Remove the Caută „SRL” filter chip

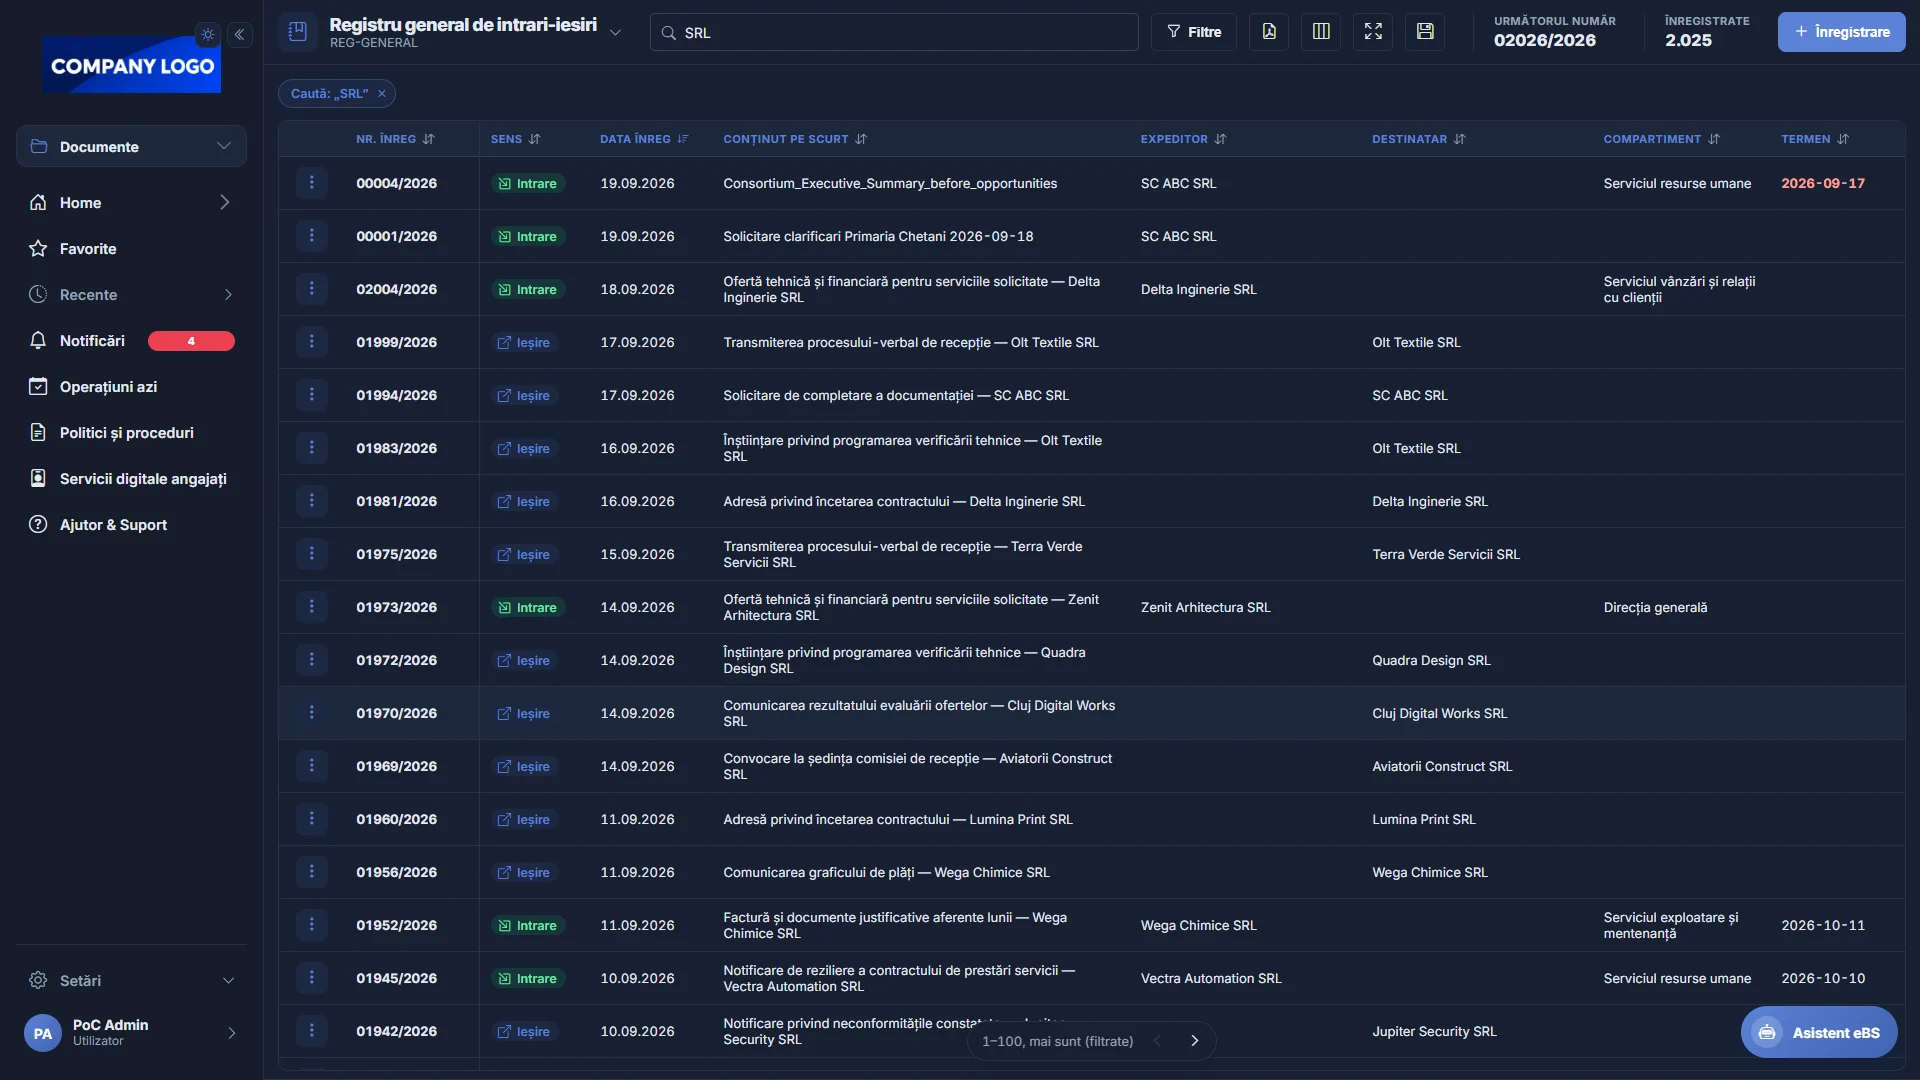coord(382,94)
